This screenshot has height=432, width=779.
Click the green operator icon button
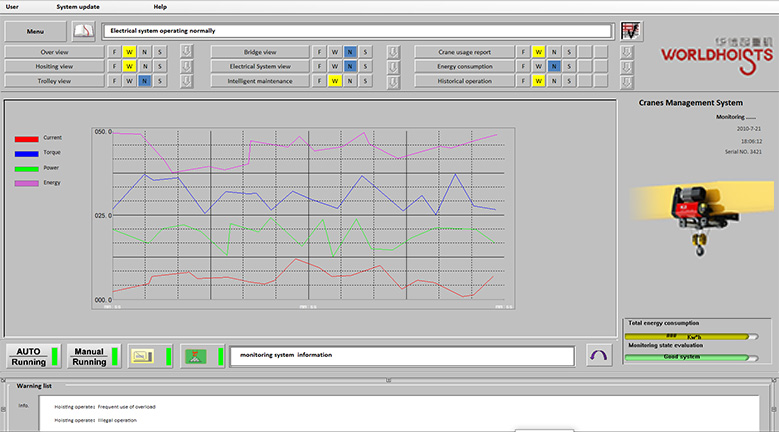[x=194, y=356]
